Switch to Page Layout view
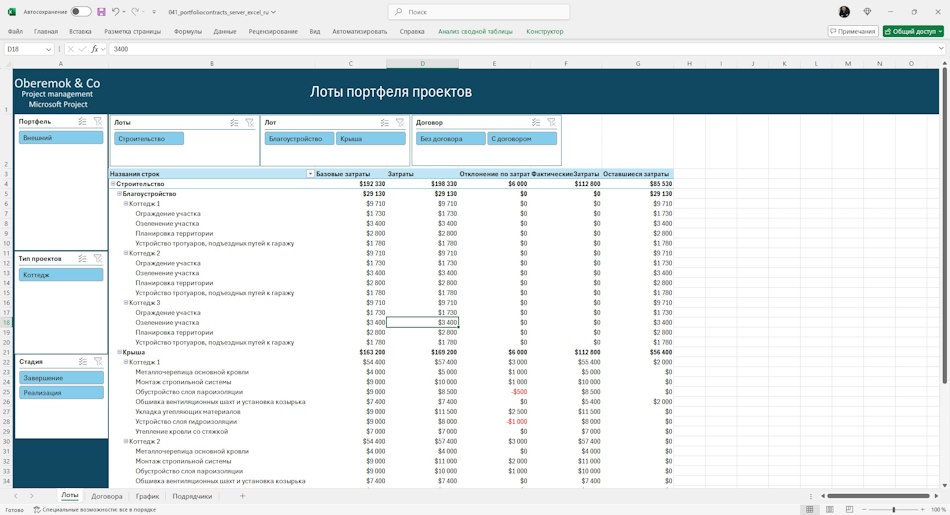Screen dimensions: 950x515 (x=829, y=510)
